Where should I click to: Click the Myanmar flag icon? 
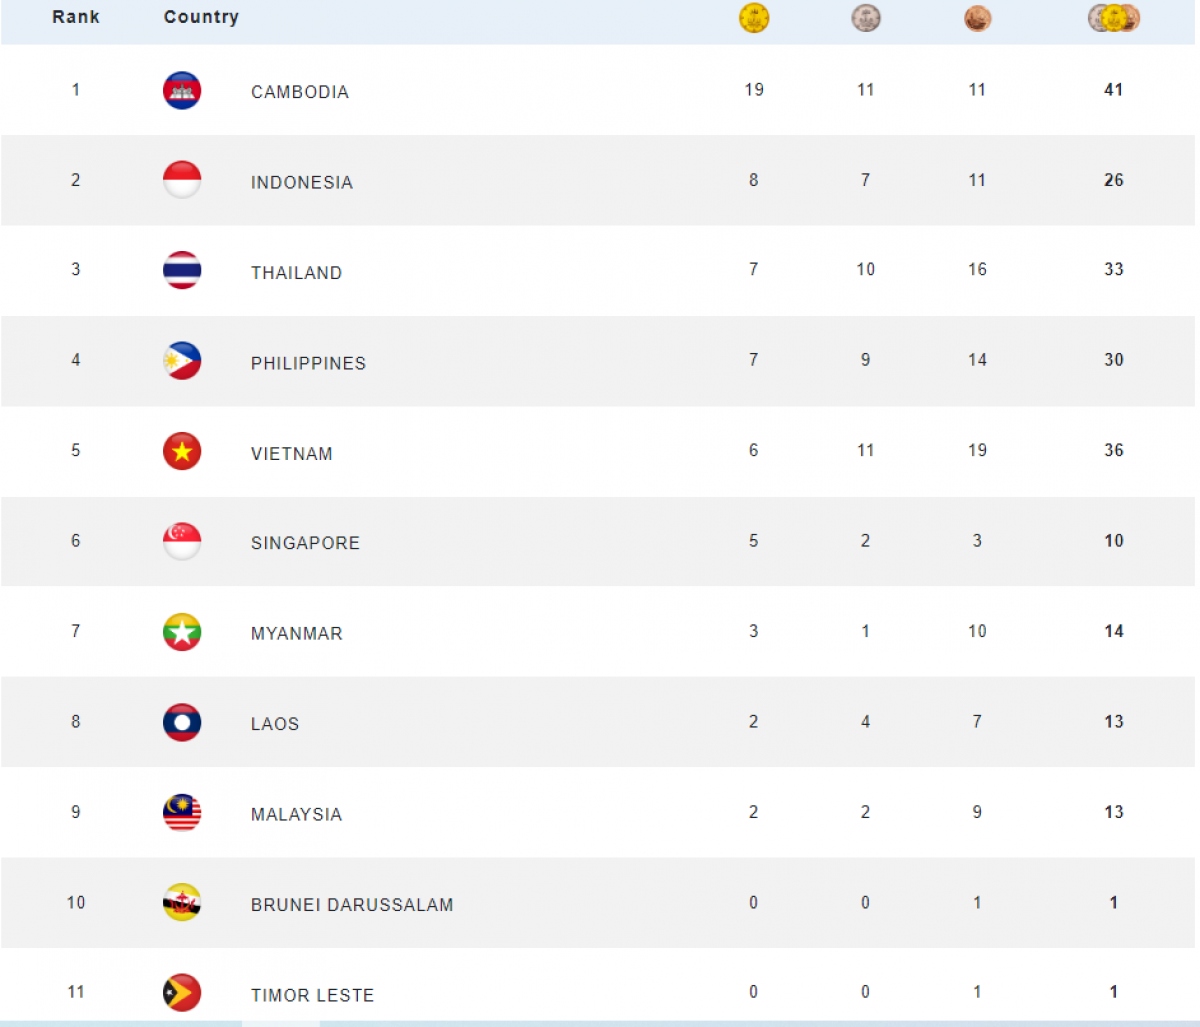coord(182,632)
